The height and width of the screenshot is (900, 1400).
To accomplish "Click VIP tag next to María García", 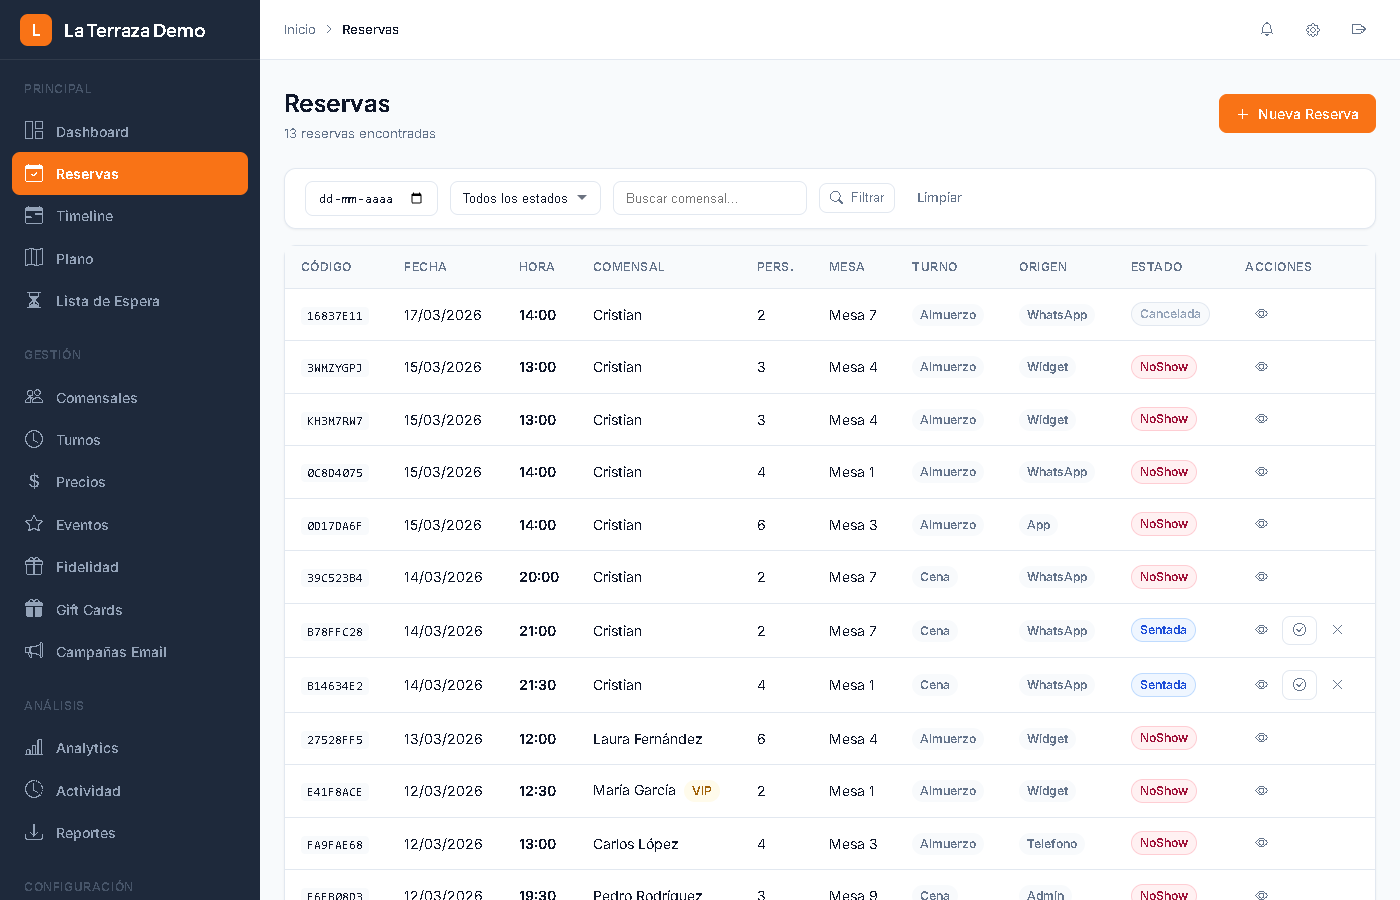I will (702, 791).
